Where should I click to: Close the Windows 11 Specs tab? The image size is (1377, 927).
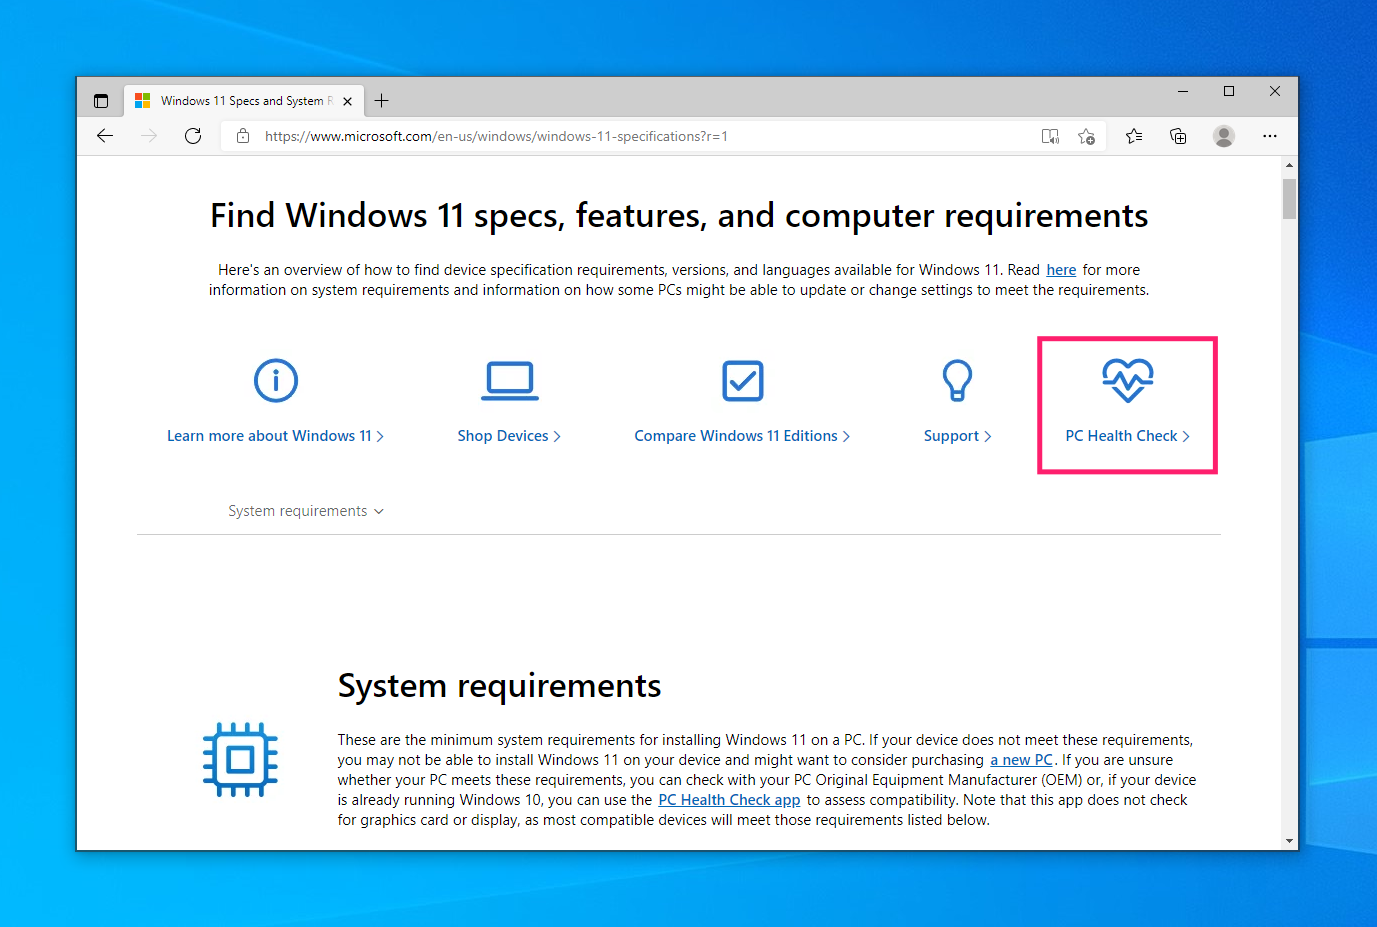coord(347,101)
